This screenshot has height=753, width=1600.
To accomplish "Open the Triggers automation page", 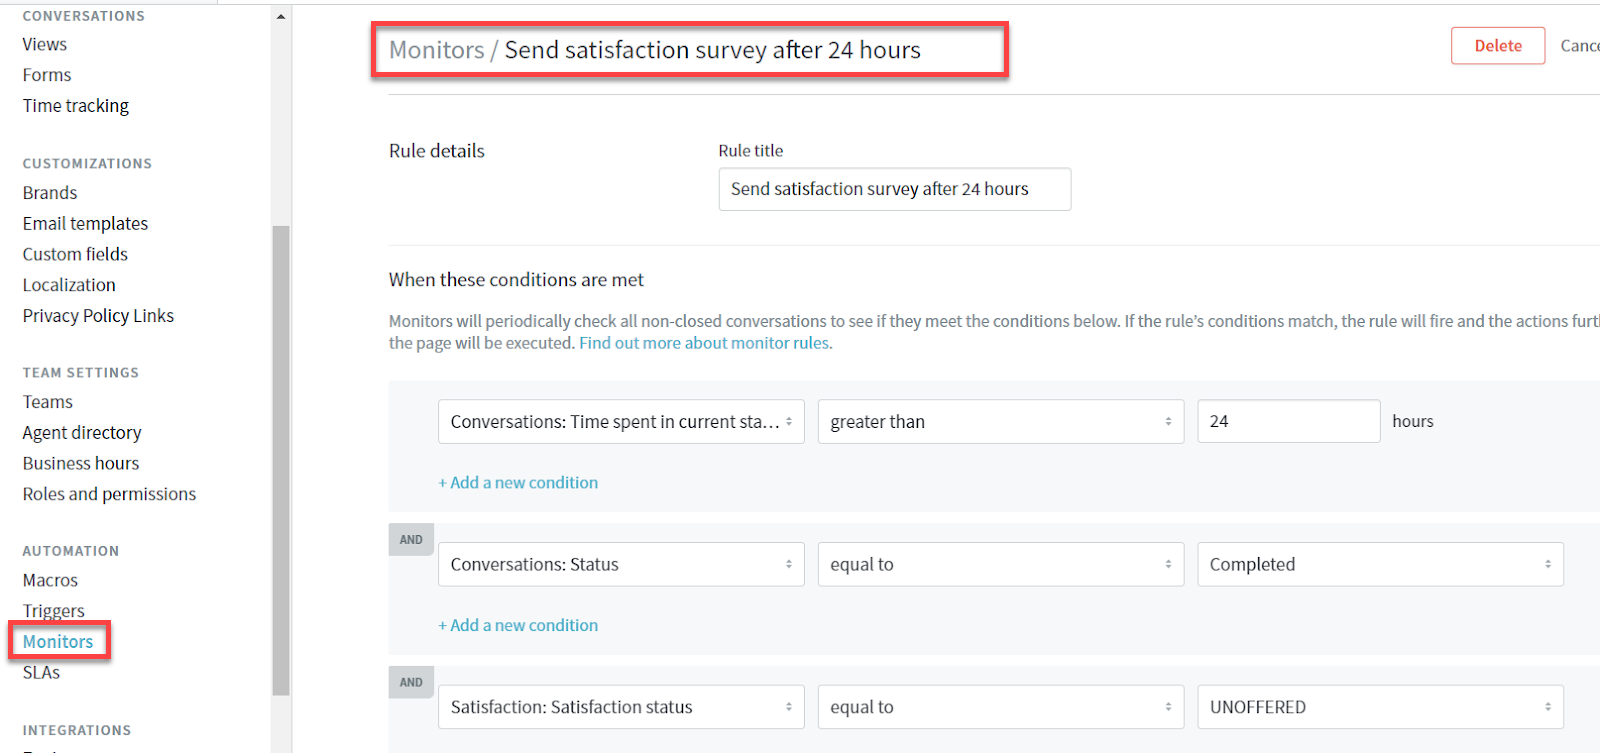I will 54,611.
